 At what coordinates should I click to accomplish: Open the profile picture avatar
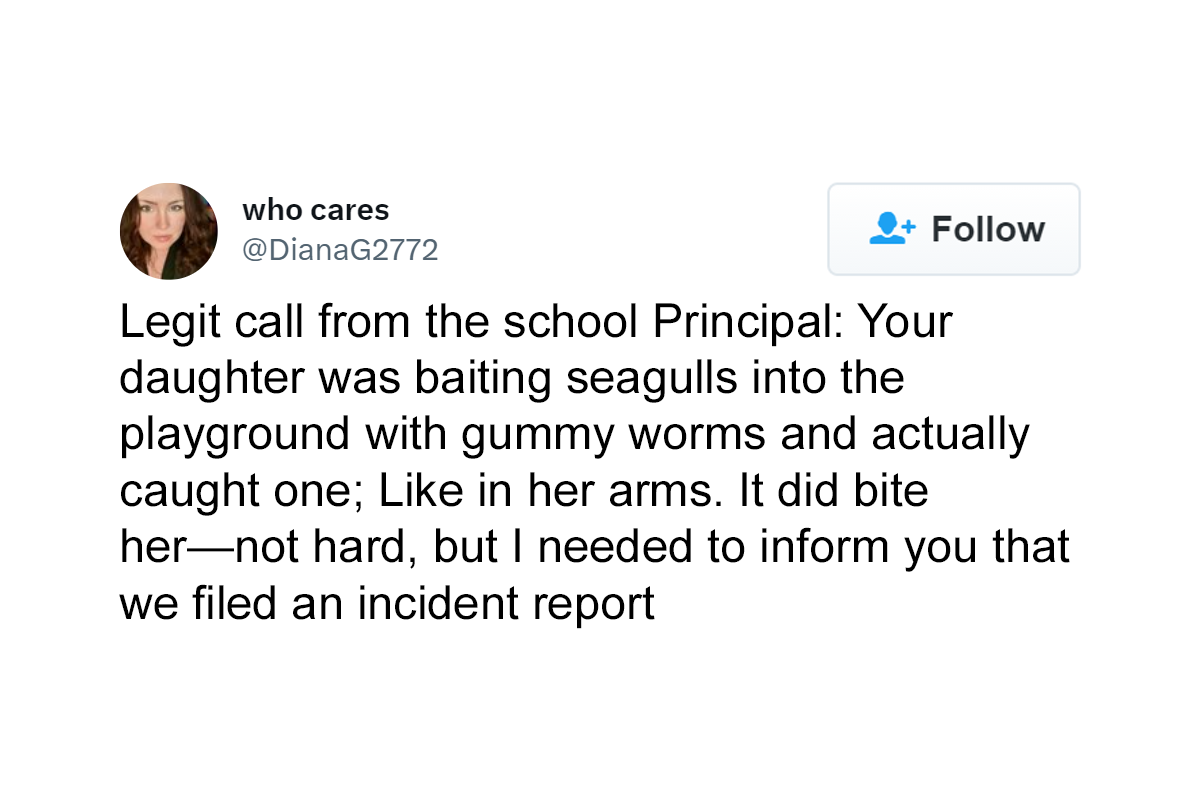(169, 231)
